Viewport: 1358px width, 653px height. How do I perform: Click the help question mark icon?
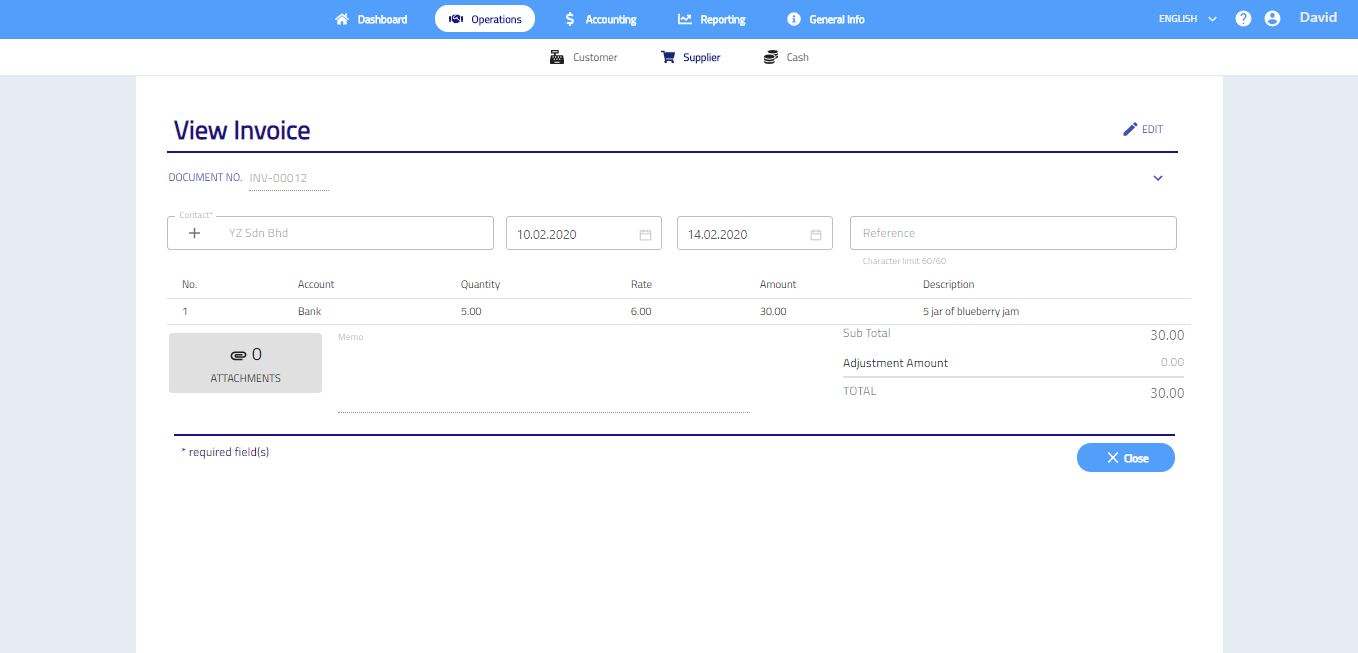(1243, 19)
